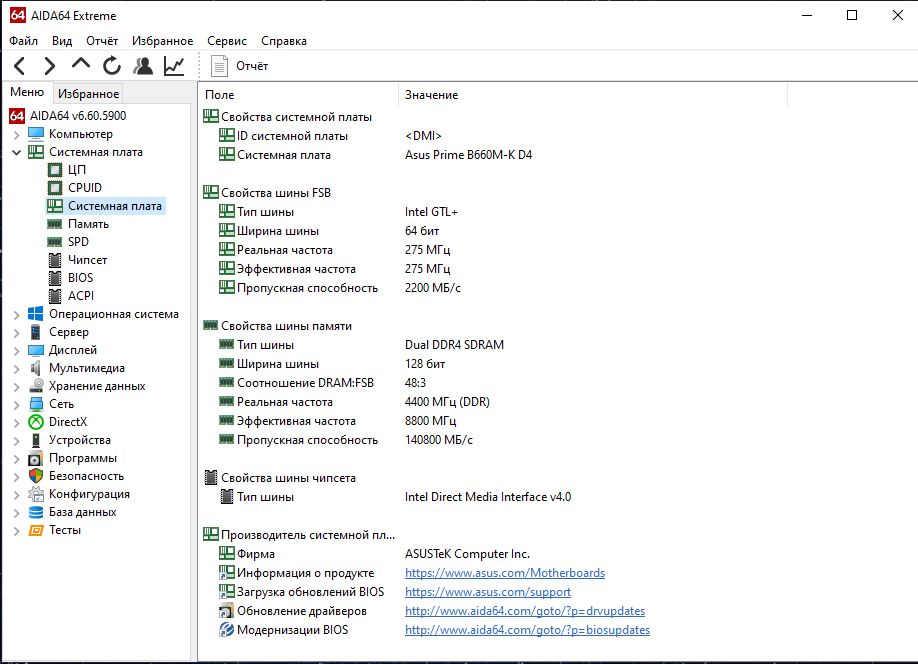The image size is (918, 664).
Task: Select the Intel Direct Media Interface v4.0 value
Action: [x=488, y=497]
